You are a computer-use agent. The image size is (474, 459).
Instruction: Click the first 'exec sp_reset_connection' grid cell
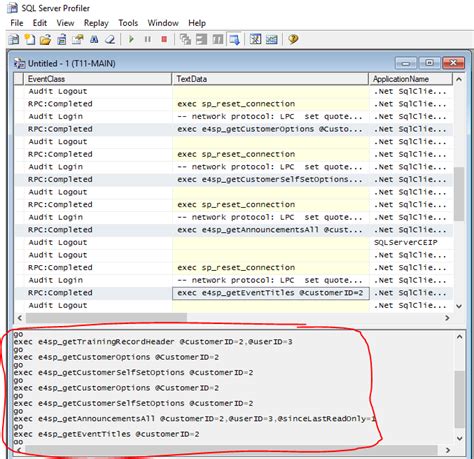point(270,104)
